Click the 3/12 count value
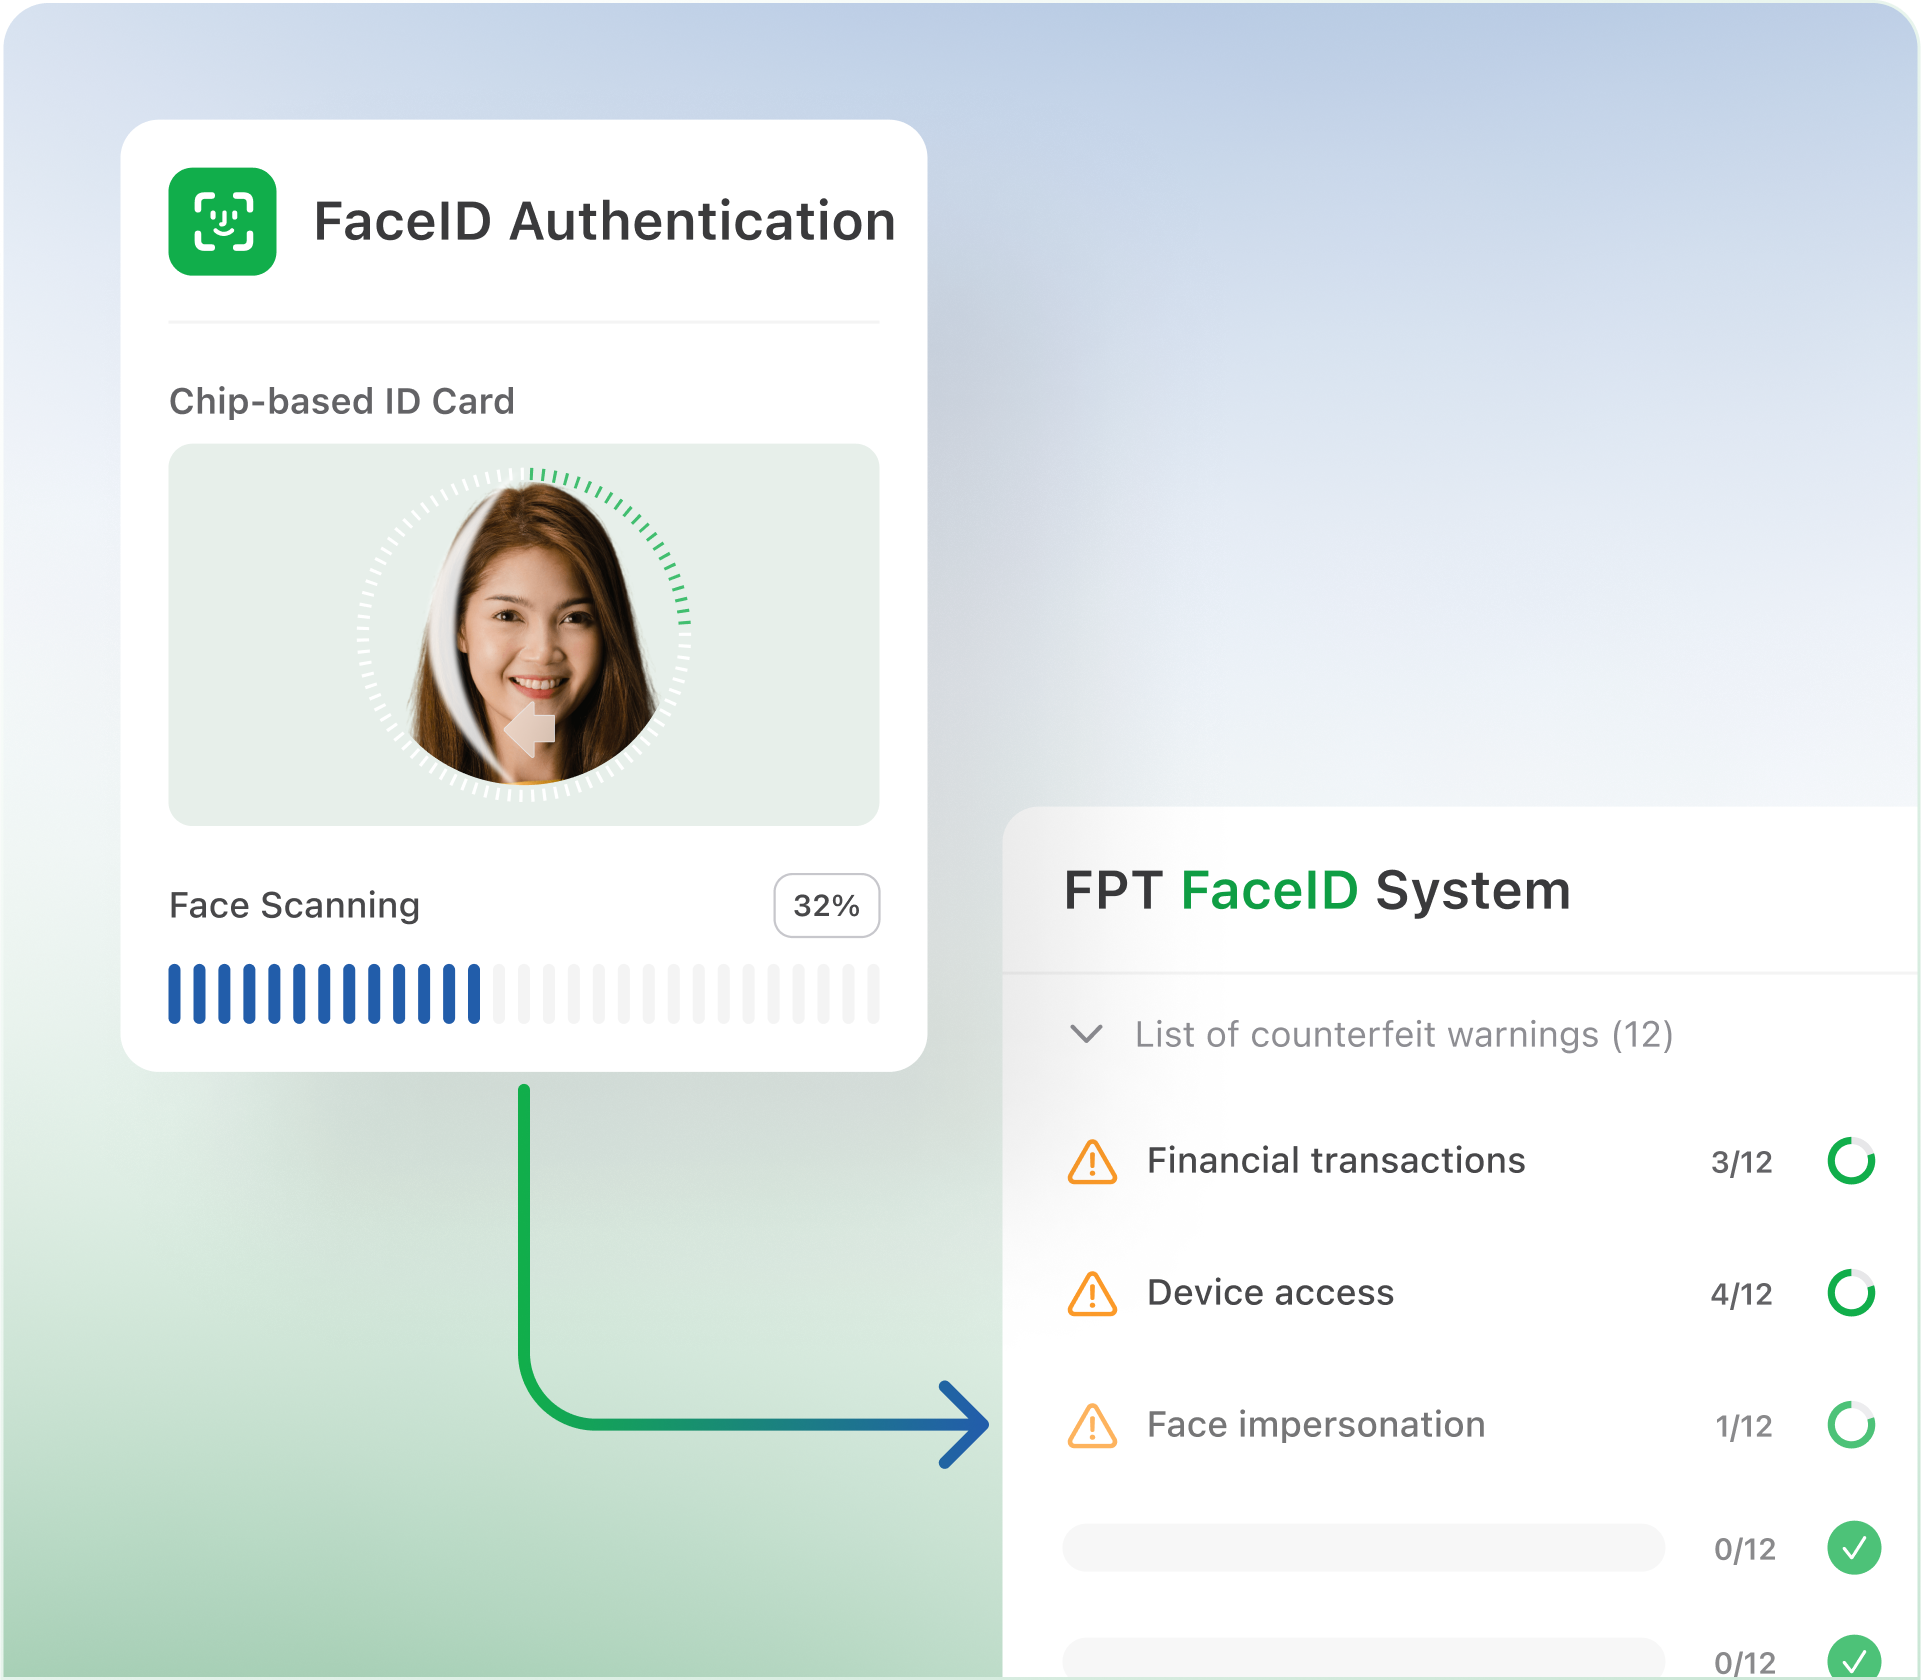This screenshot has height=1680, width=1921. point(1742,1162)
